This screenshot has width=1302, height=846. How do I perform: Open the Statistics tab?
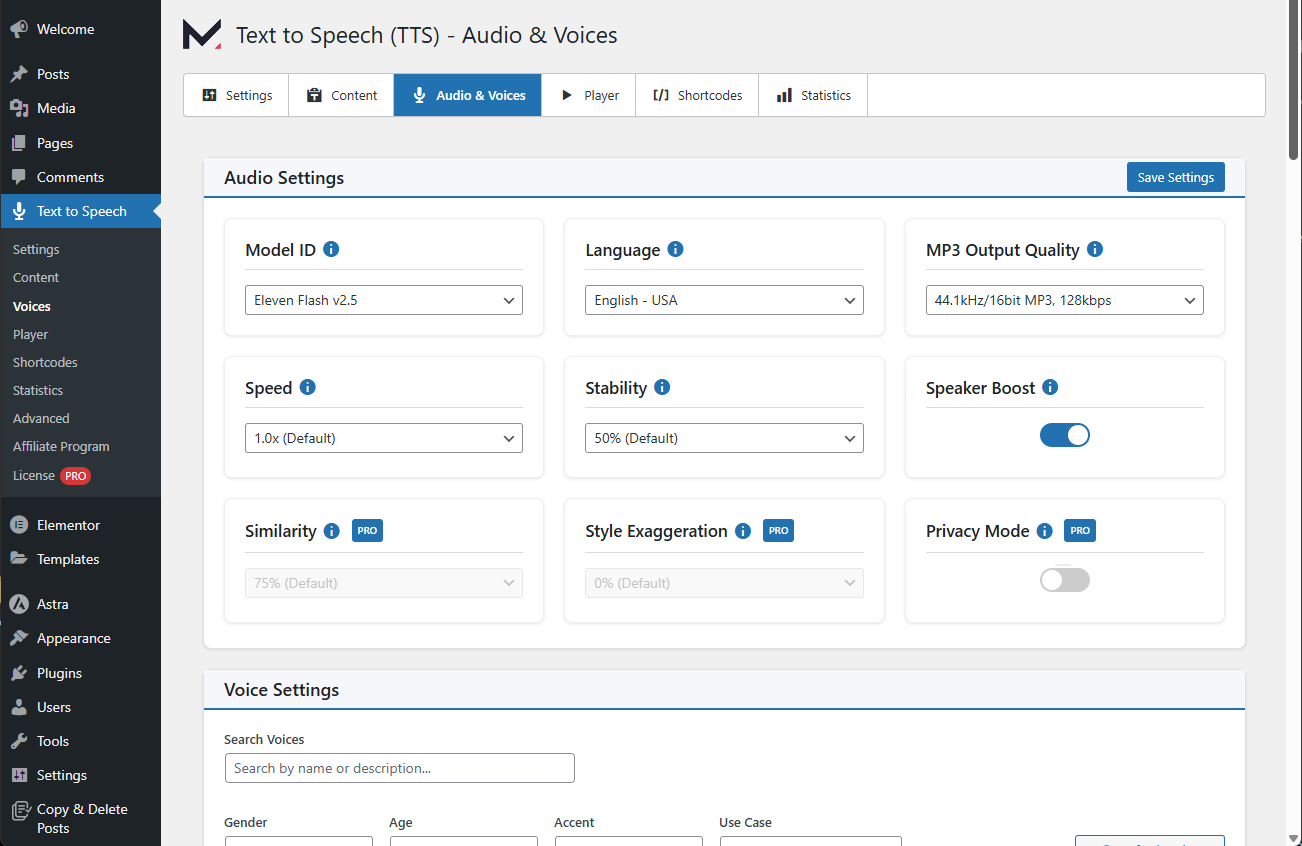coord(813,95)
